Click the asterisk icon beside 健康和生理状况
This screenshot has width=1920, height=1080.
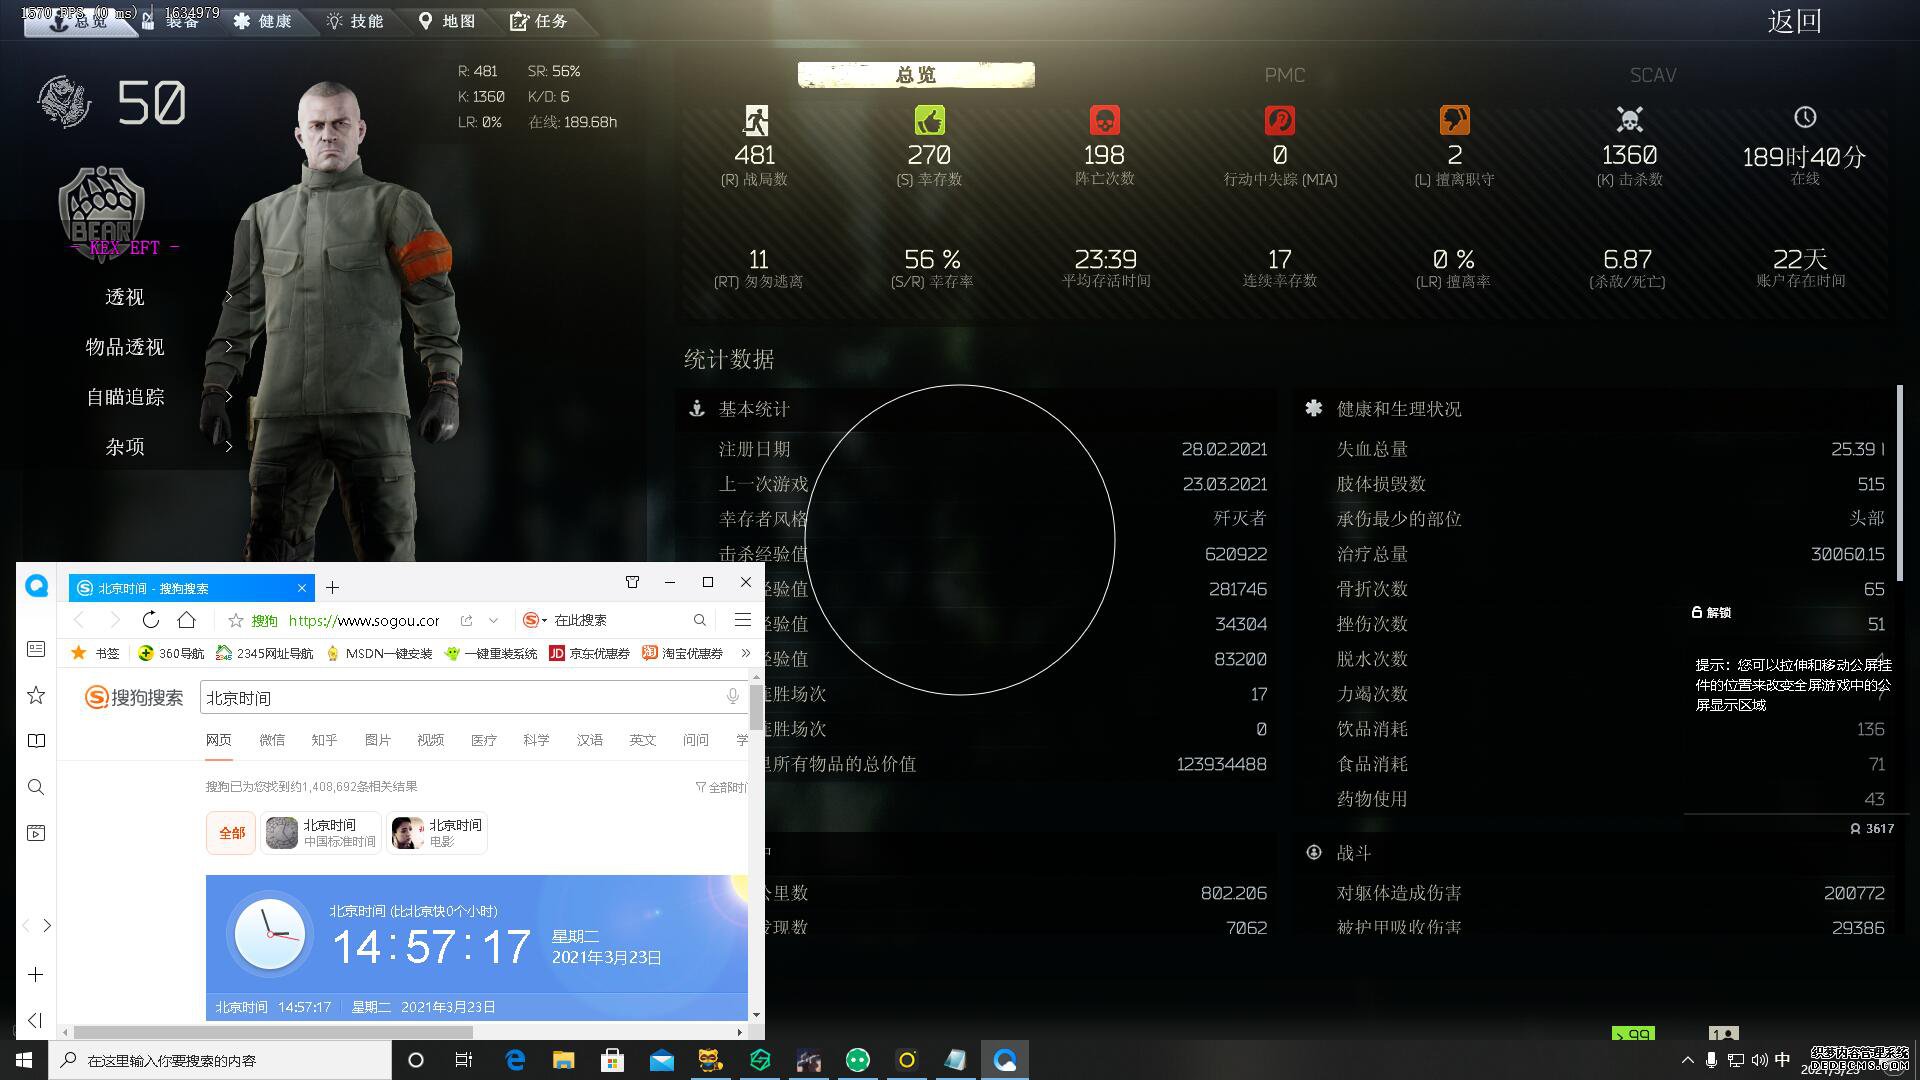[1314, 408]
